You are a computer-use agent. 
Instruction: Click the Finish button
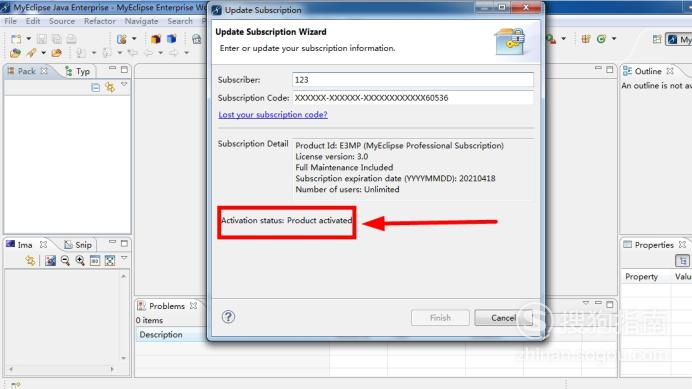pyautogui.click(x=440, y=318)
